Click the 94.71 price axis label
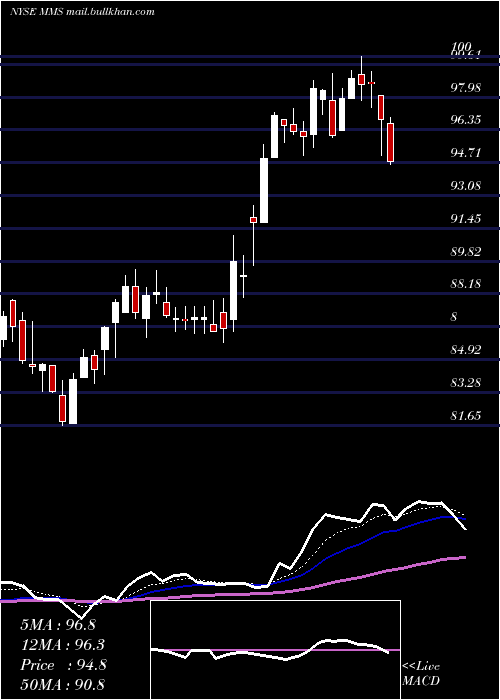 [466, 153]
